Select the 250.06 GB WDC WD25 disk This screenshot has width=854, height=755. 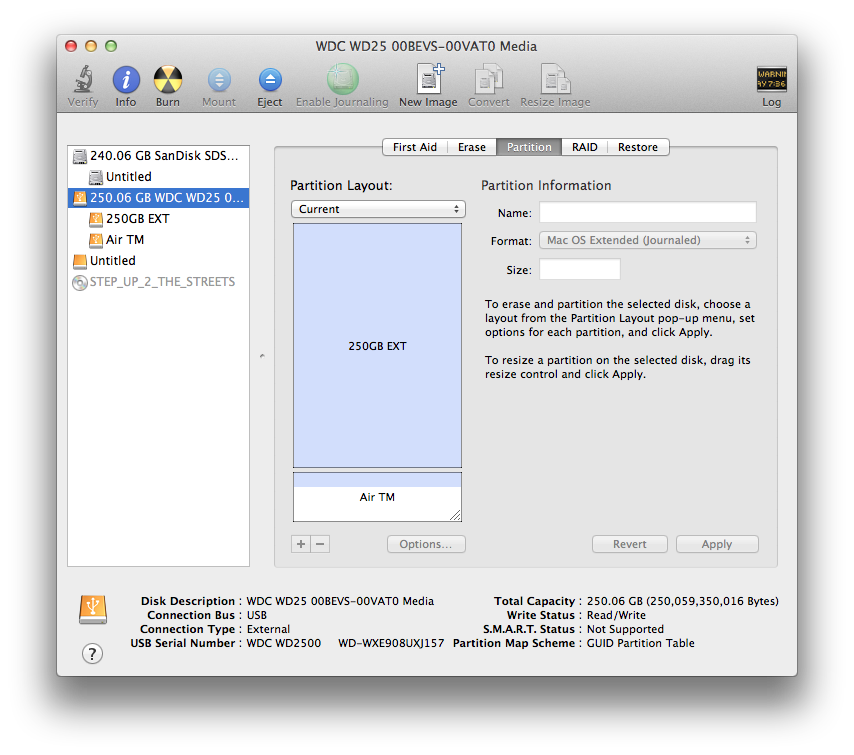(158, 198)
